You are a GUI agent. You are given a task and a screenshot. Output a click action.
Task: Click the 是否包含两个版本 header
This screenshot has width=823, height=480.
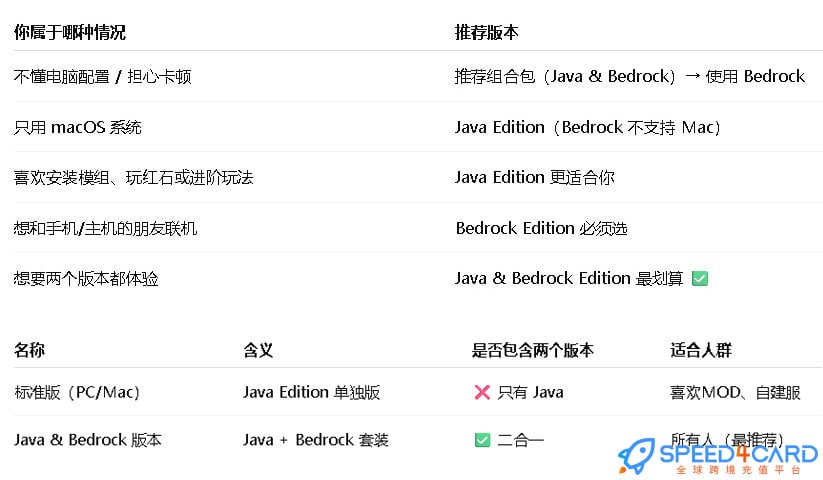coord(532,350)
